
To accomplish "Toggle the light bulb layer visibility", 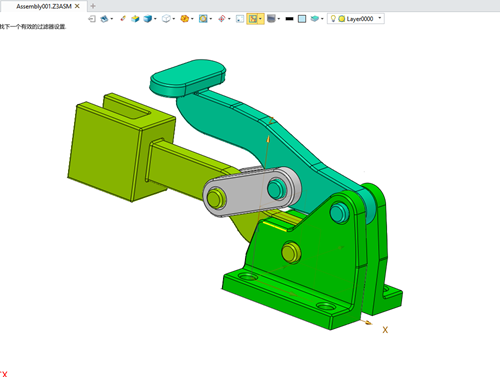I will click(x=333, y=19).
